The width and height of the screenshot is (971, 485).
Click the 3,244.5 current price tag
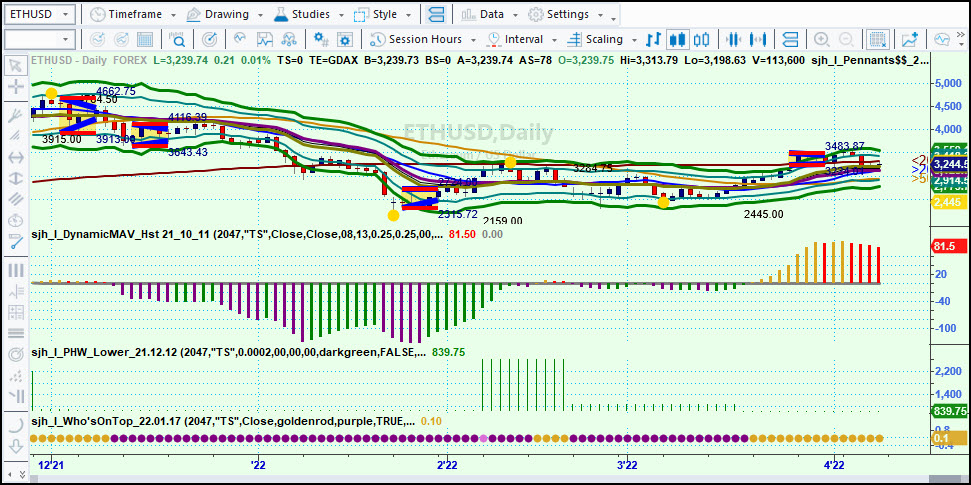coord(949,164)
